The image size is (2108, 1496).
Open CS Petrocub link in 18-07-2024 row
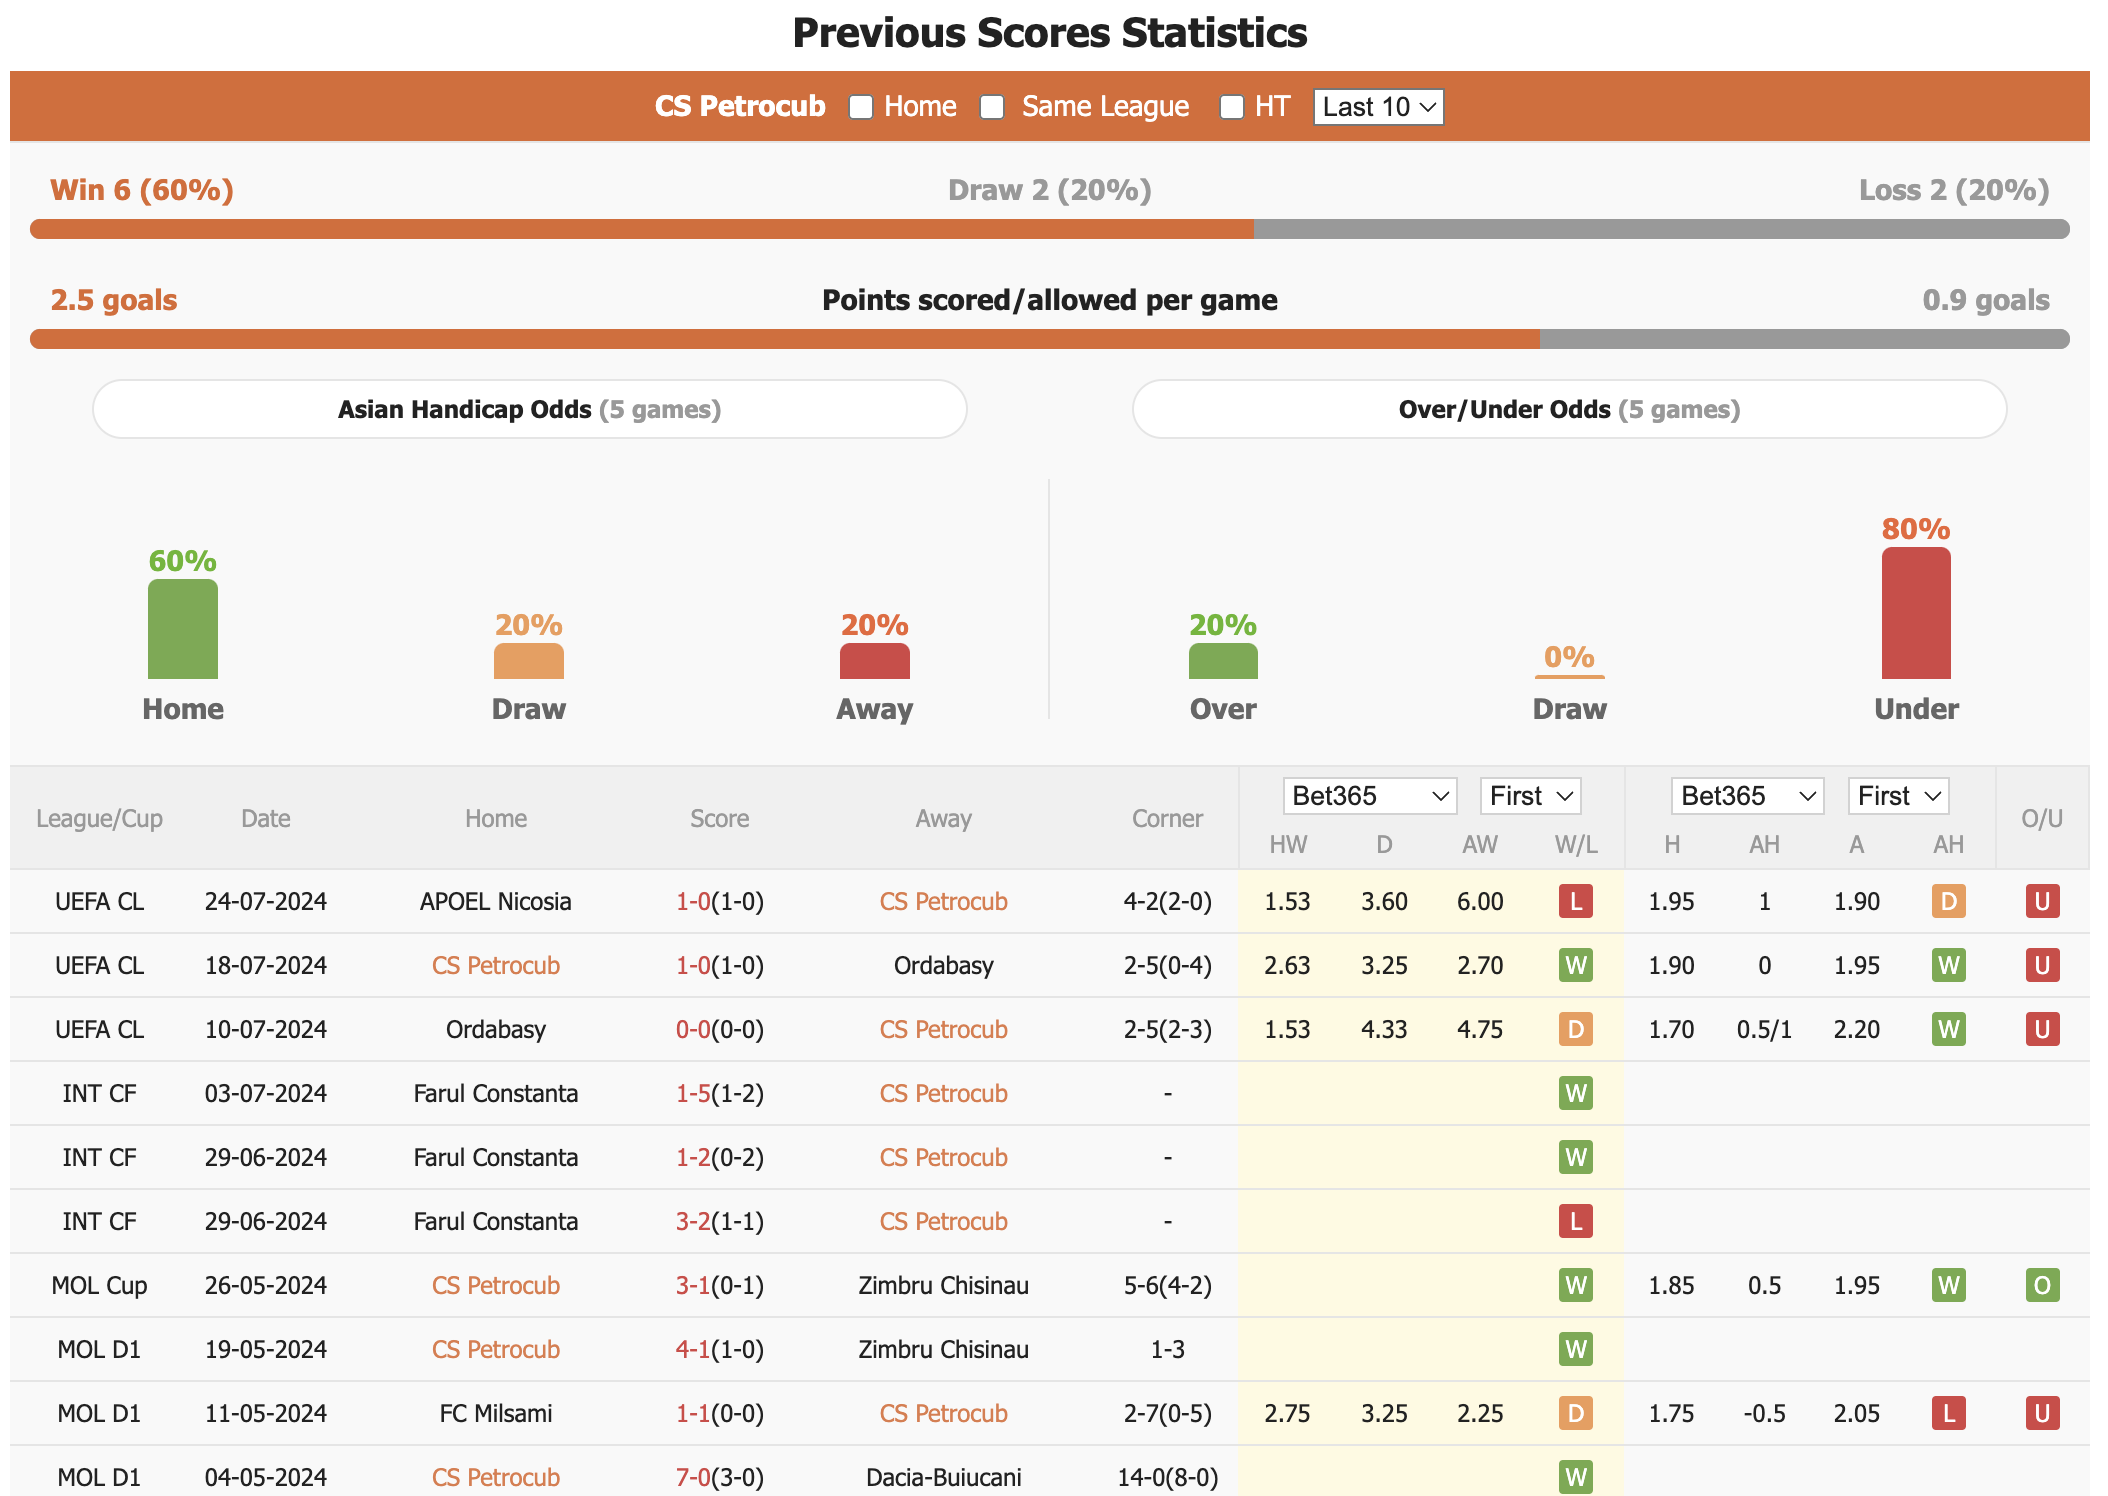click(x=495, y=965)
